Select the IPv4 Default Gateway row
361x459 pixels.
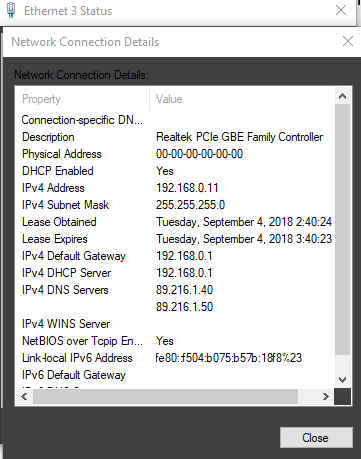[x=175, y=256]
